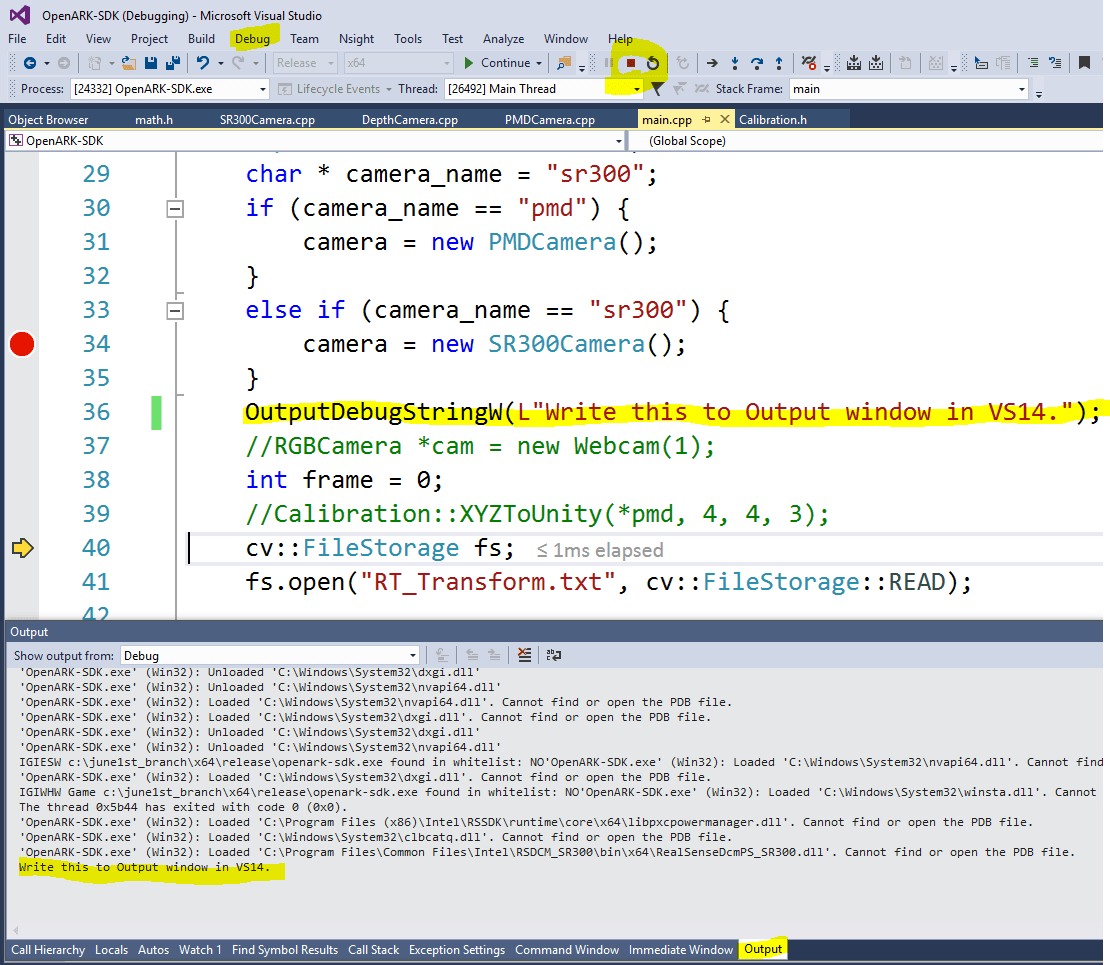Click the Open File folder icon

(x=129, y=63)
